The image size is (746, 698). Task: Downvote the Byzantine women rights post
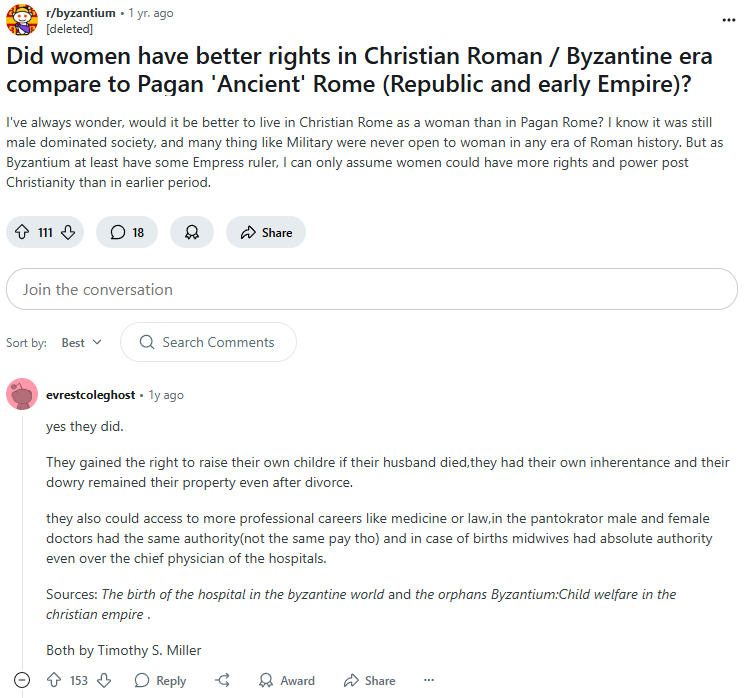(68, 232)
